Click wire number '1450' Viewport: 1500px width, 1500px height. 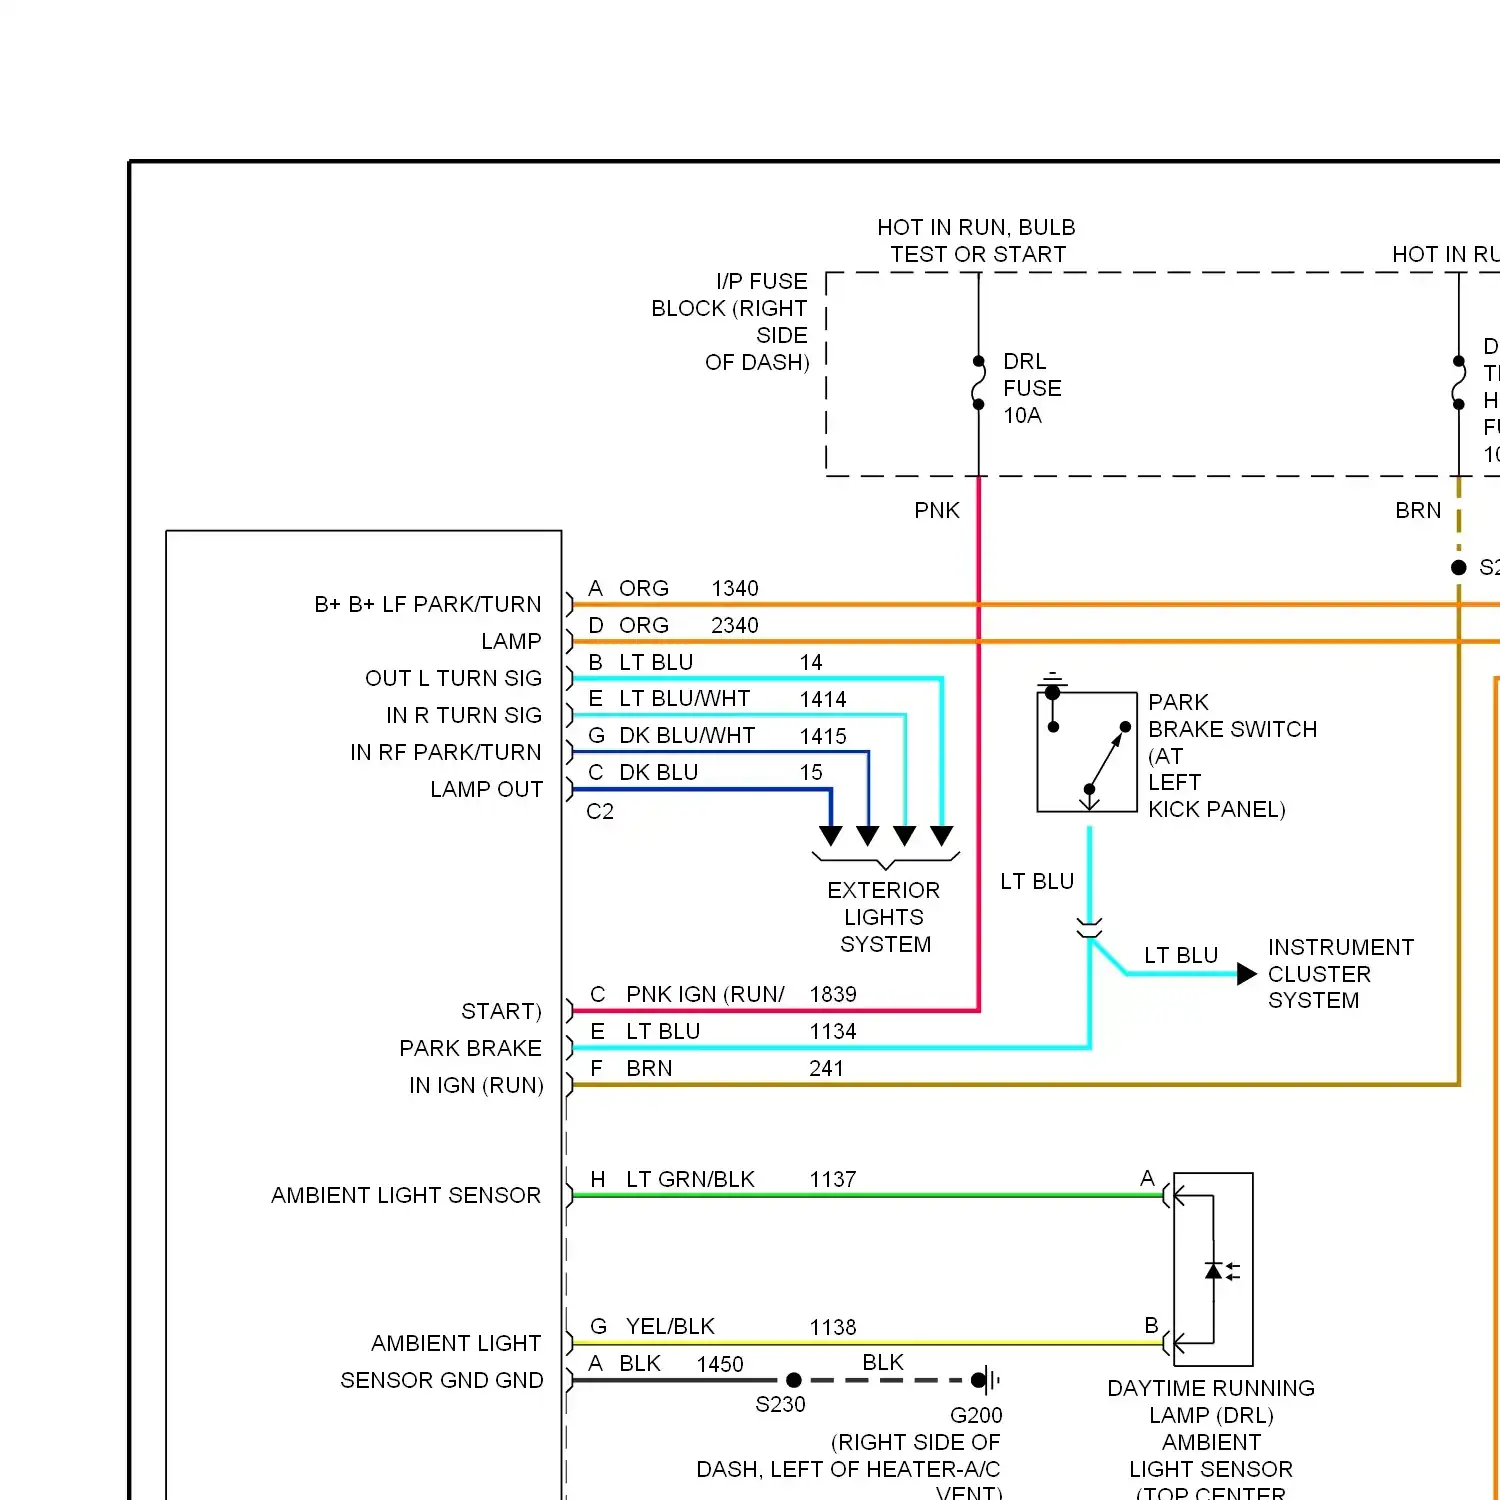point(720,1364)
